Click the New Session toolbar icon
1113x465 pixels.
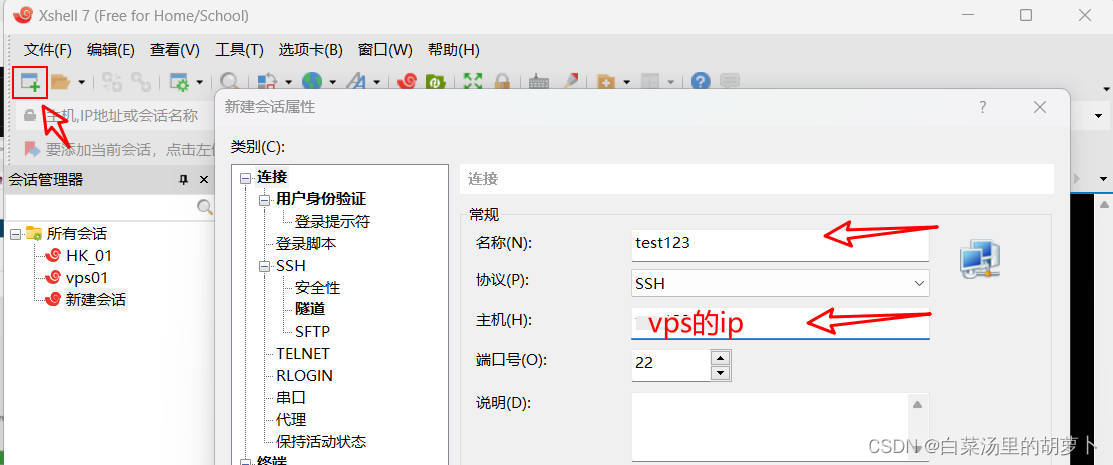30,82
